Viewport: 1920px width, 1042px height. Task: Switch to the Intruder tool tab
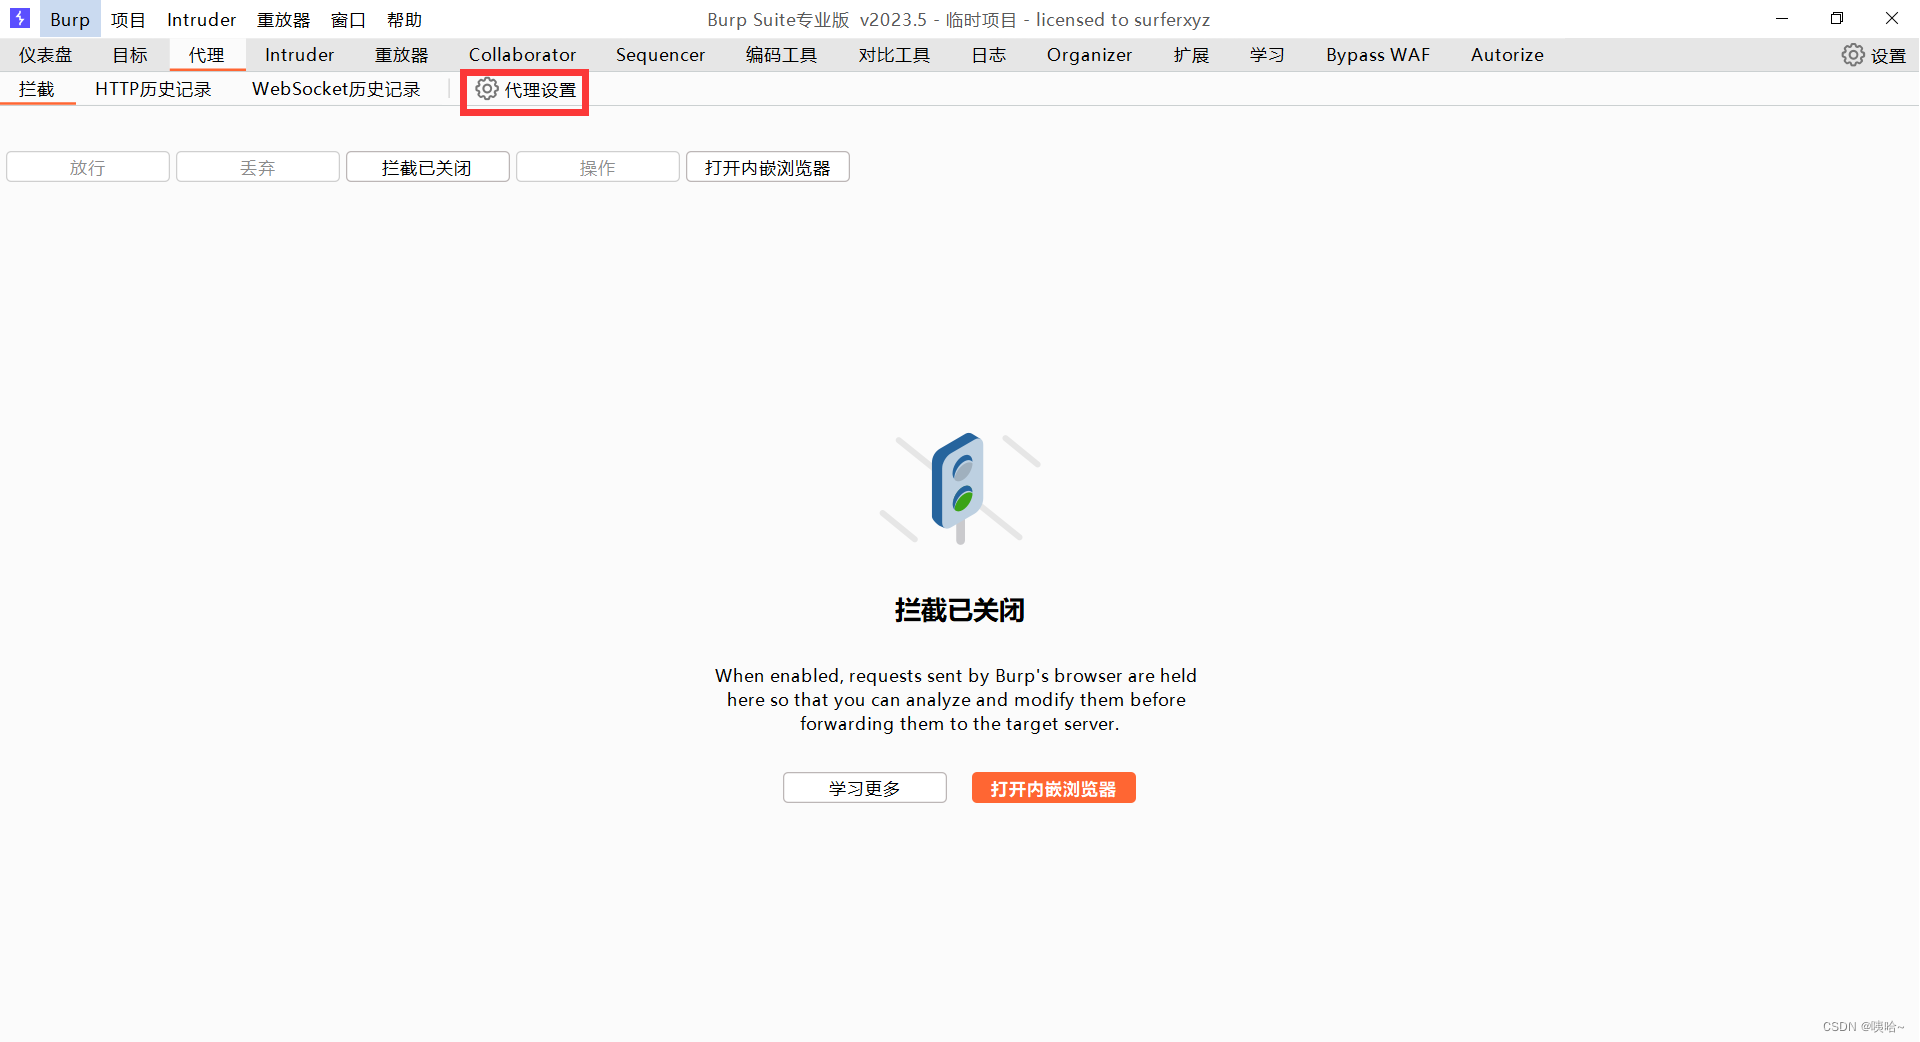coord(299,55)
